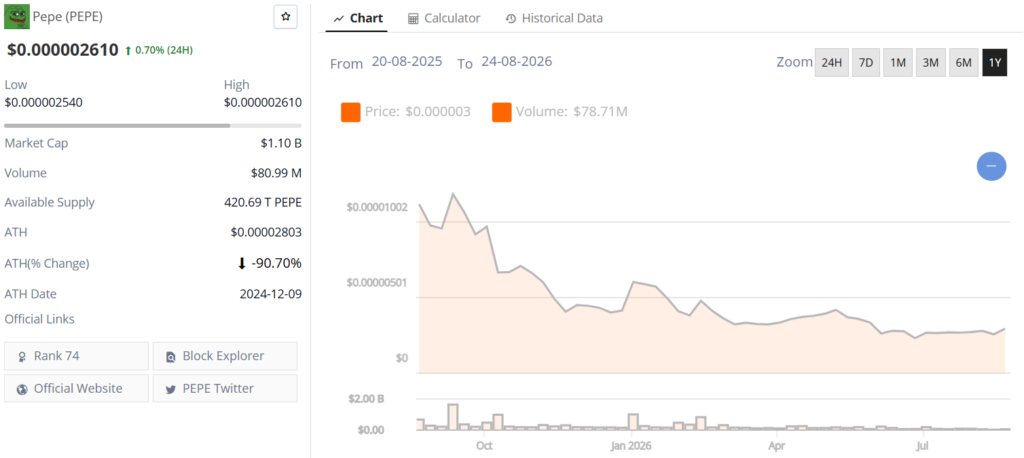Add PEPE to favorites with star icon
Viewport: 1024px width, 458px height.
285,17
